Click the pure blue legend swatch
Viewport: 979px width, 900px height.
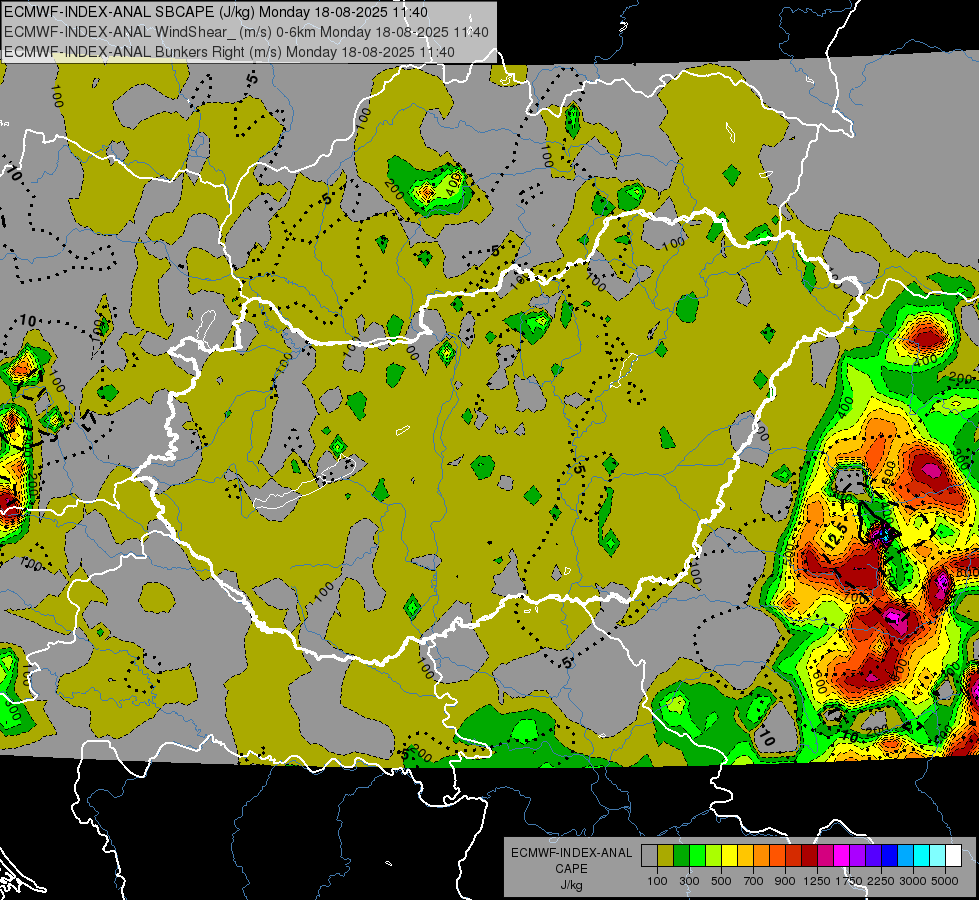coord(890,856)
